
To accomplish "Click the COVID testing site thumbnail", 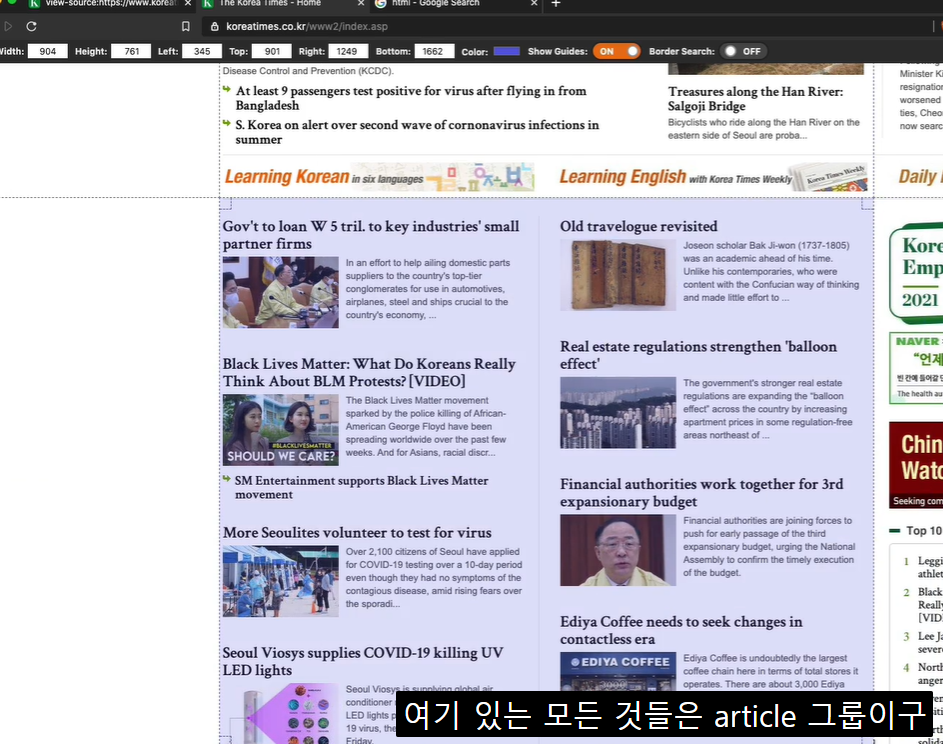I will coord(280,581).
